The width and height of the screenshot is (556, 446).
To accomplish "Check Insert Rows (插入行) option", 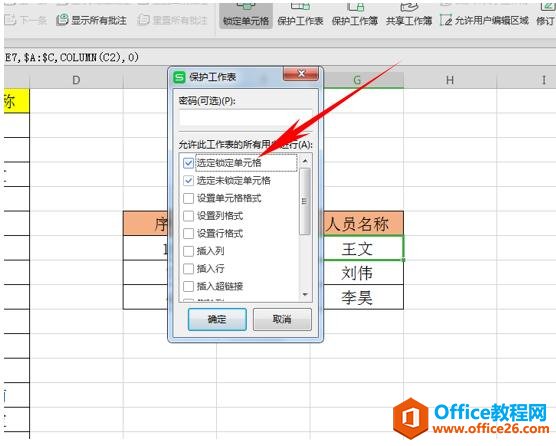I will 188,269.
